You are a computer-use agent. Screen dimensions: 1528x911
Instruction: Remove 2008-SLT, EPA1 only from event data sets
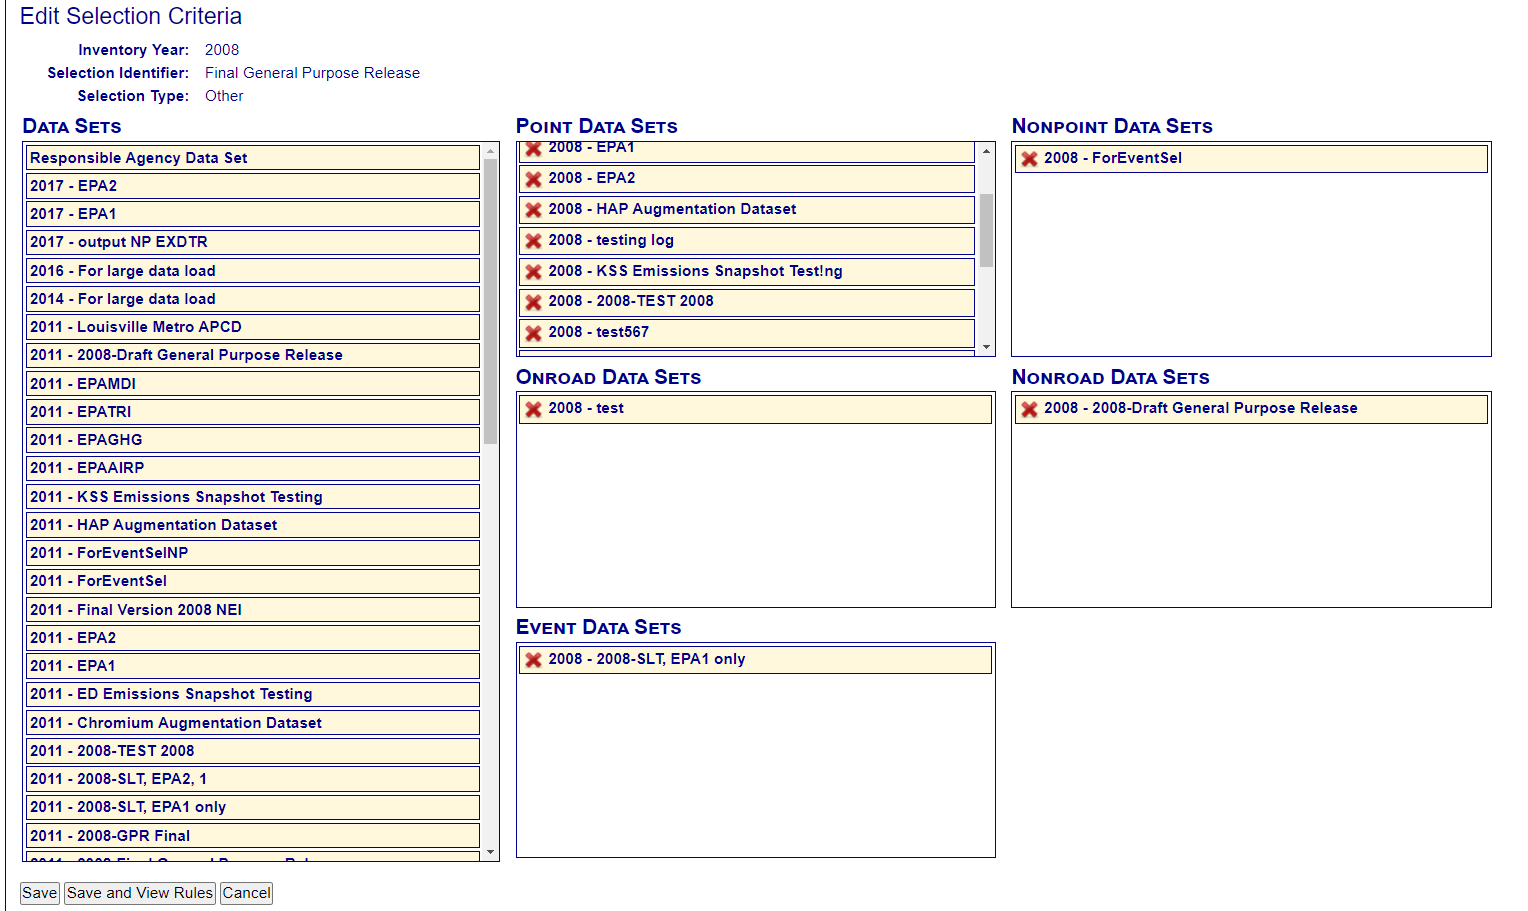point(534,660)
